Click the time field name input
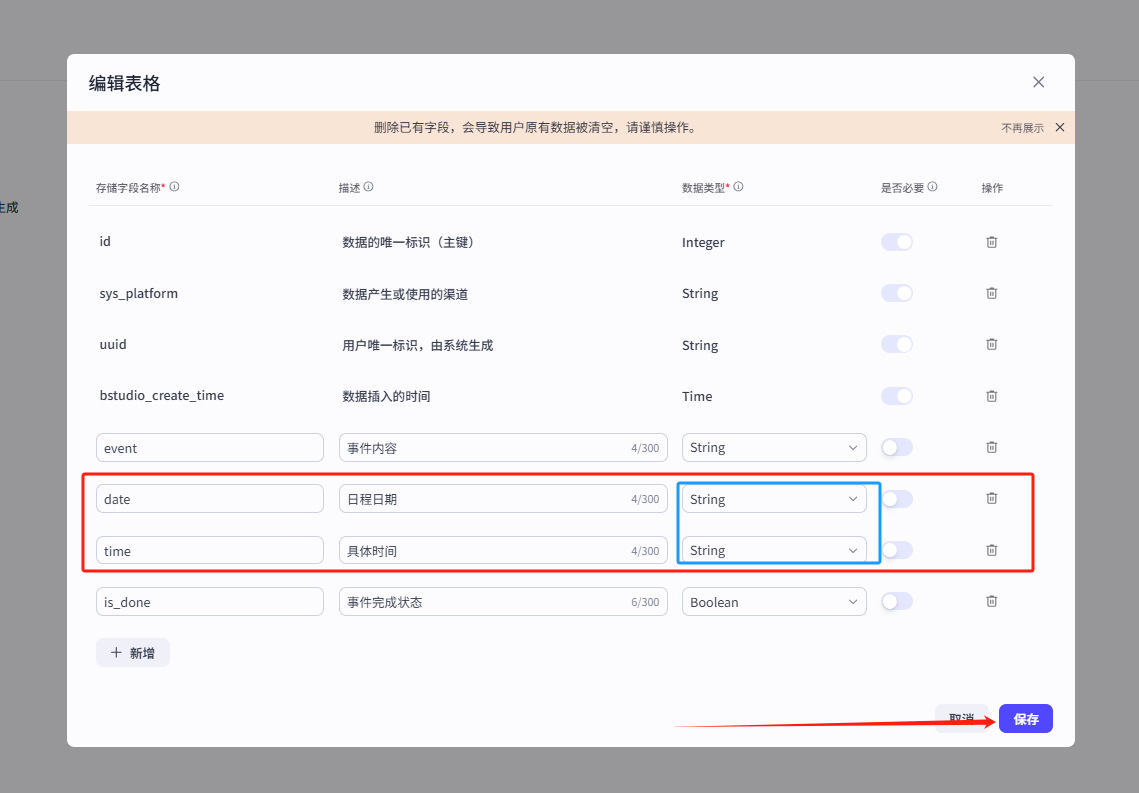1139x793 pixels. click(209, 550)
